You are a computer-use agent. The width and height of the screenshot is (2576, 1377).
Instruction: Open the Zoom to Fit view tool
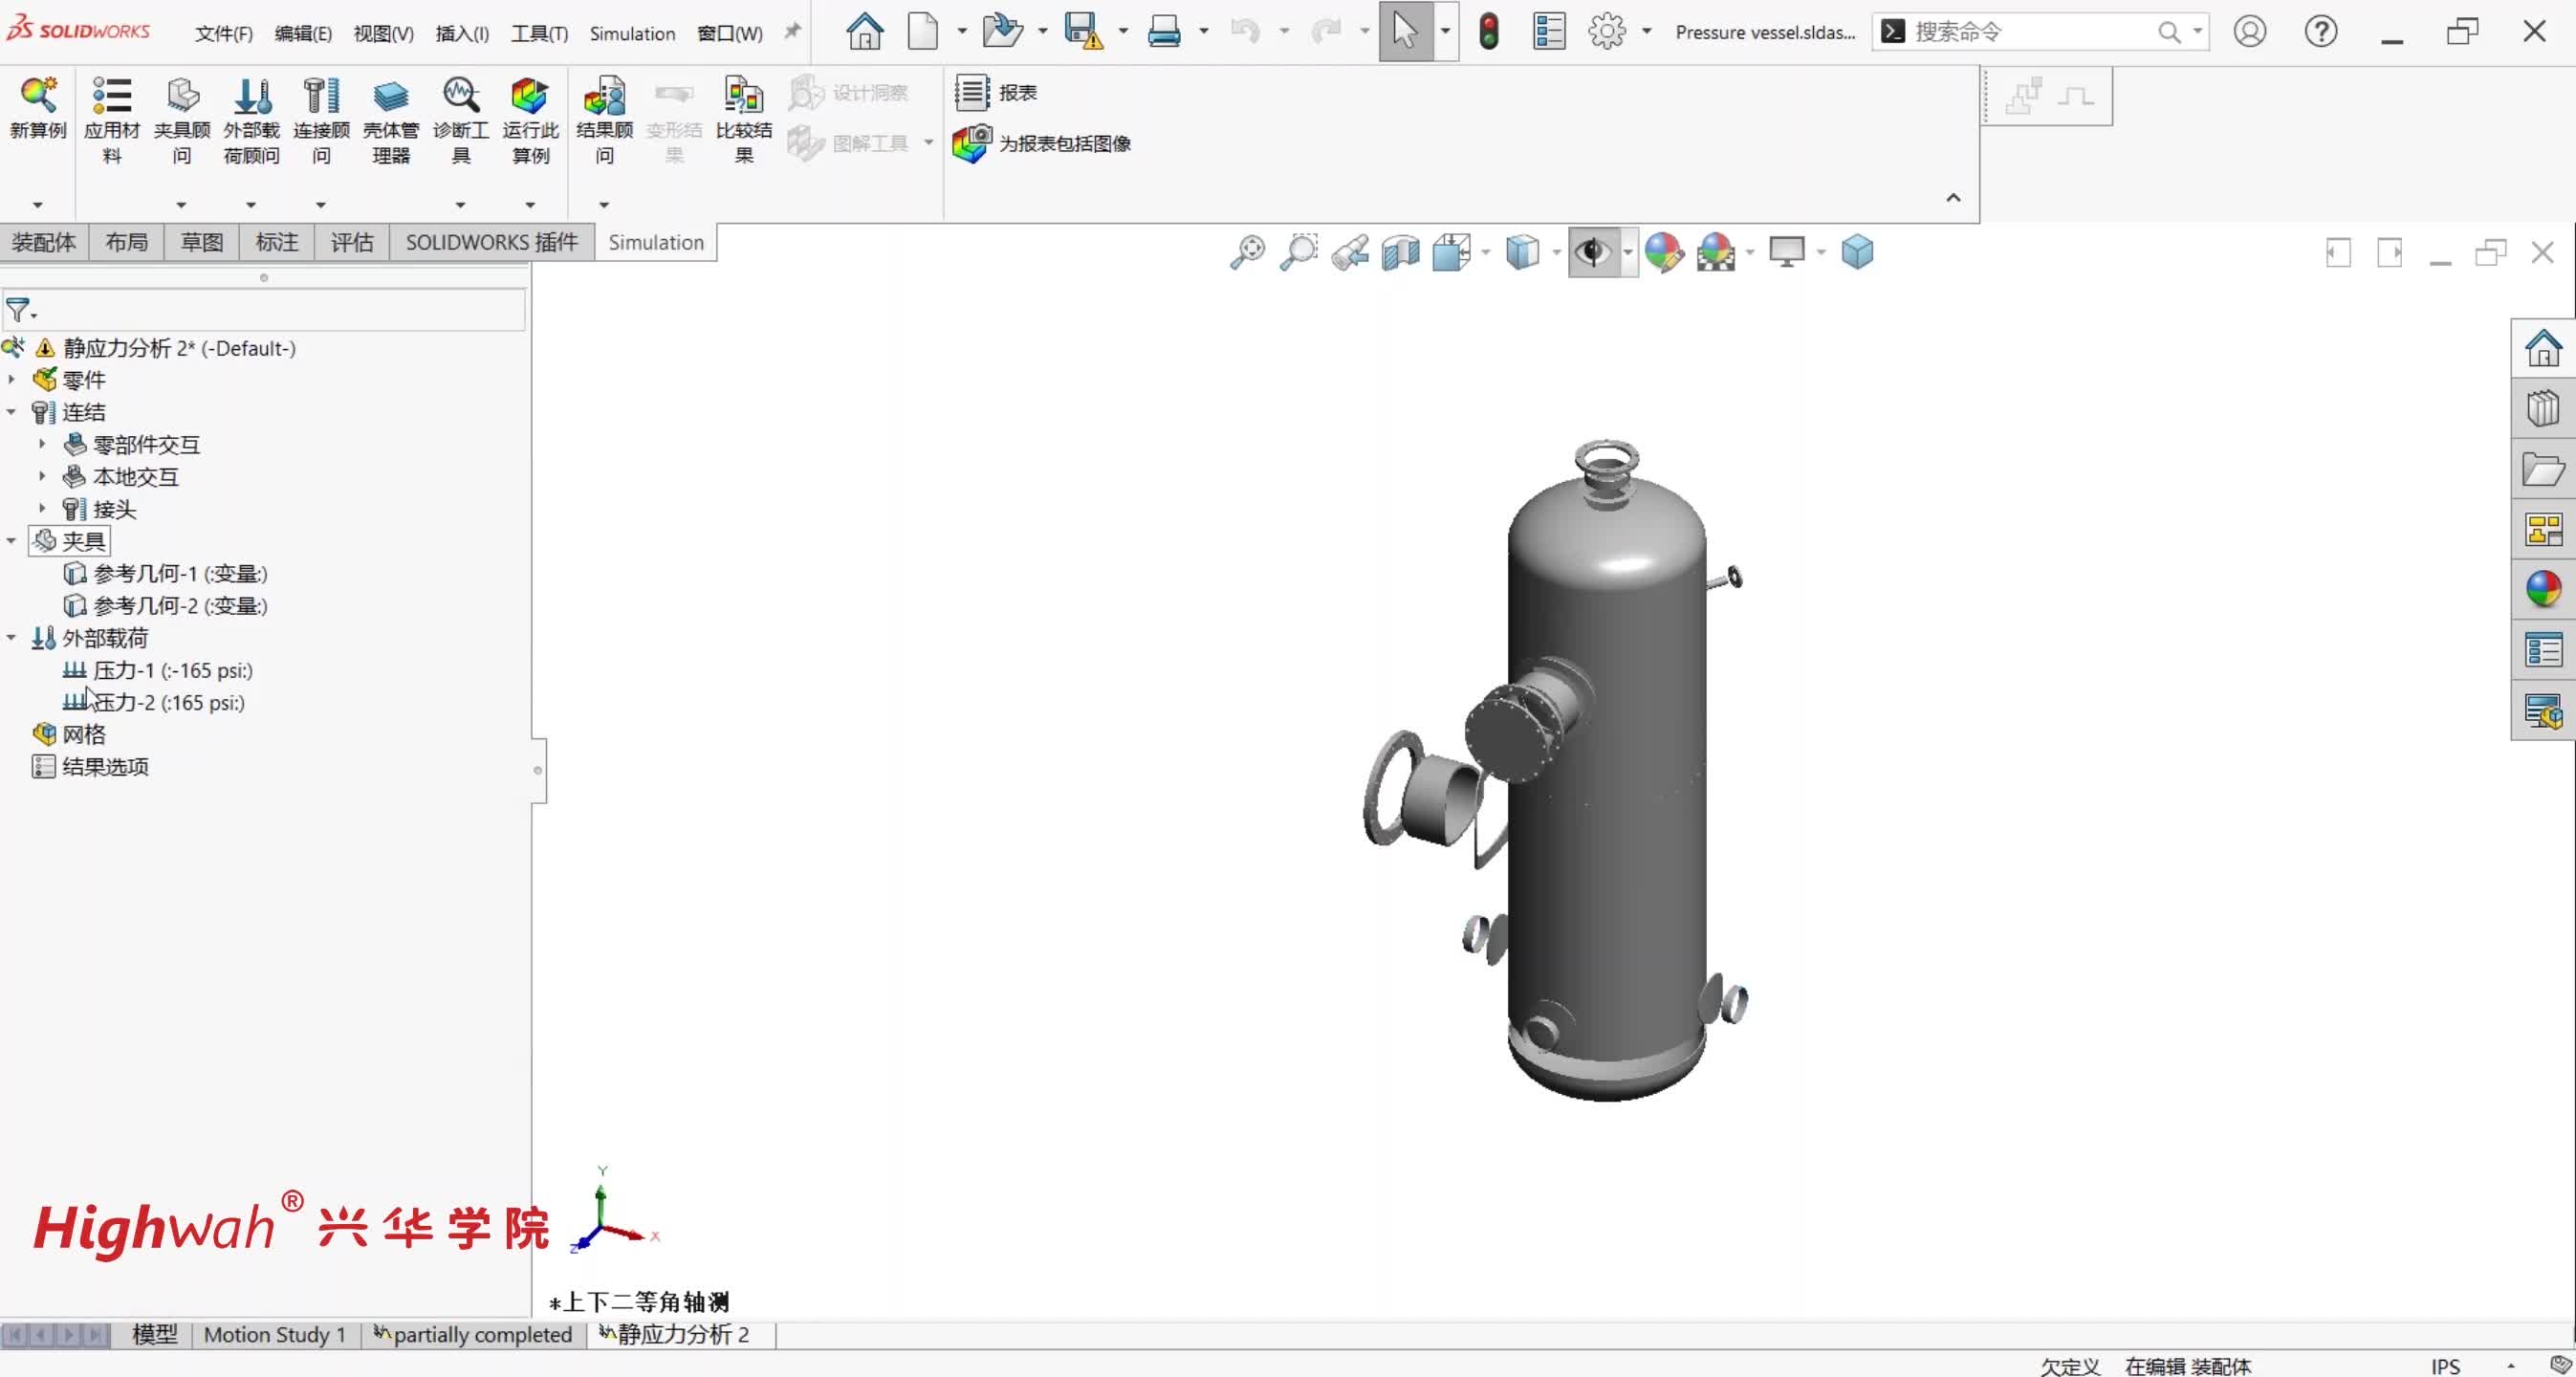pyautogui.click(x=1246, y=252)
